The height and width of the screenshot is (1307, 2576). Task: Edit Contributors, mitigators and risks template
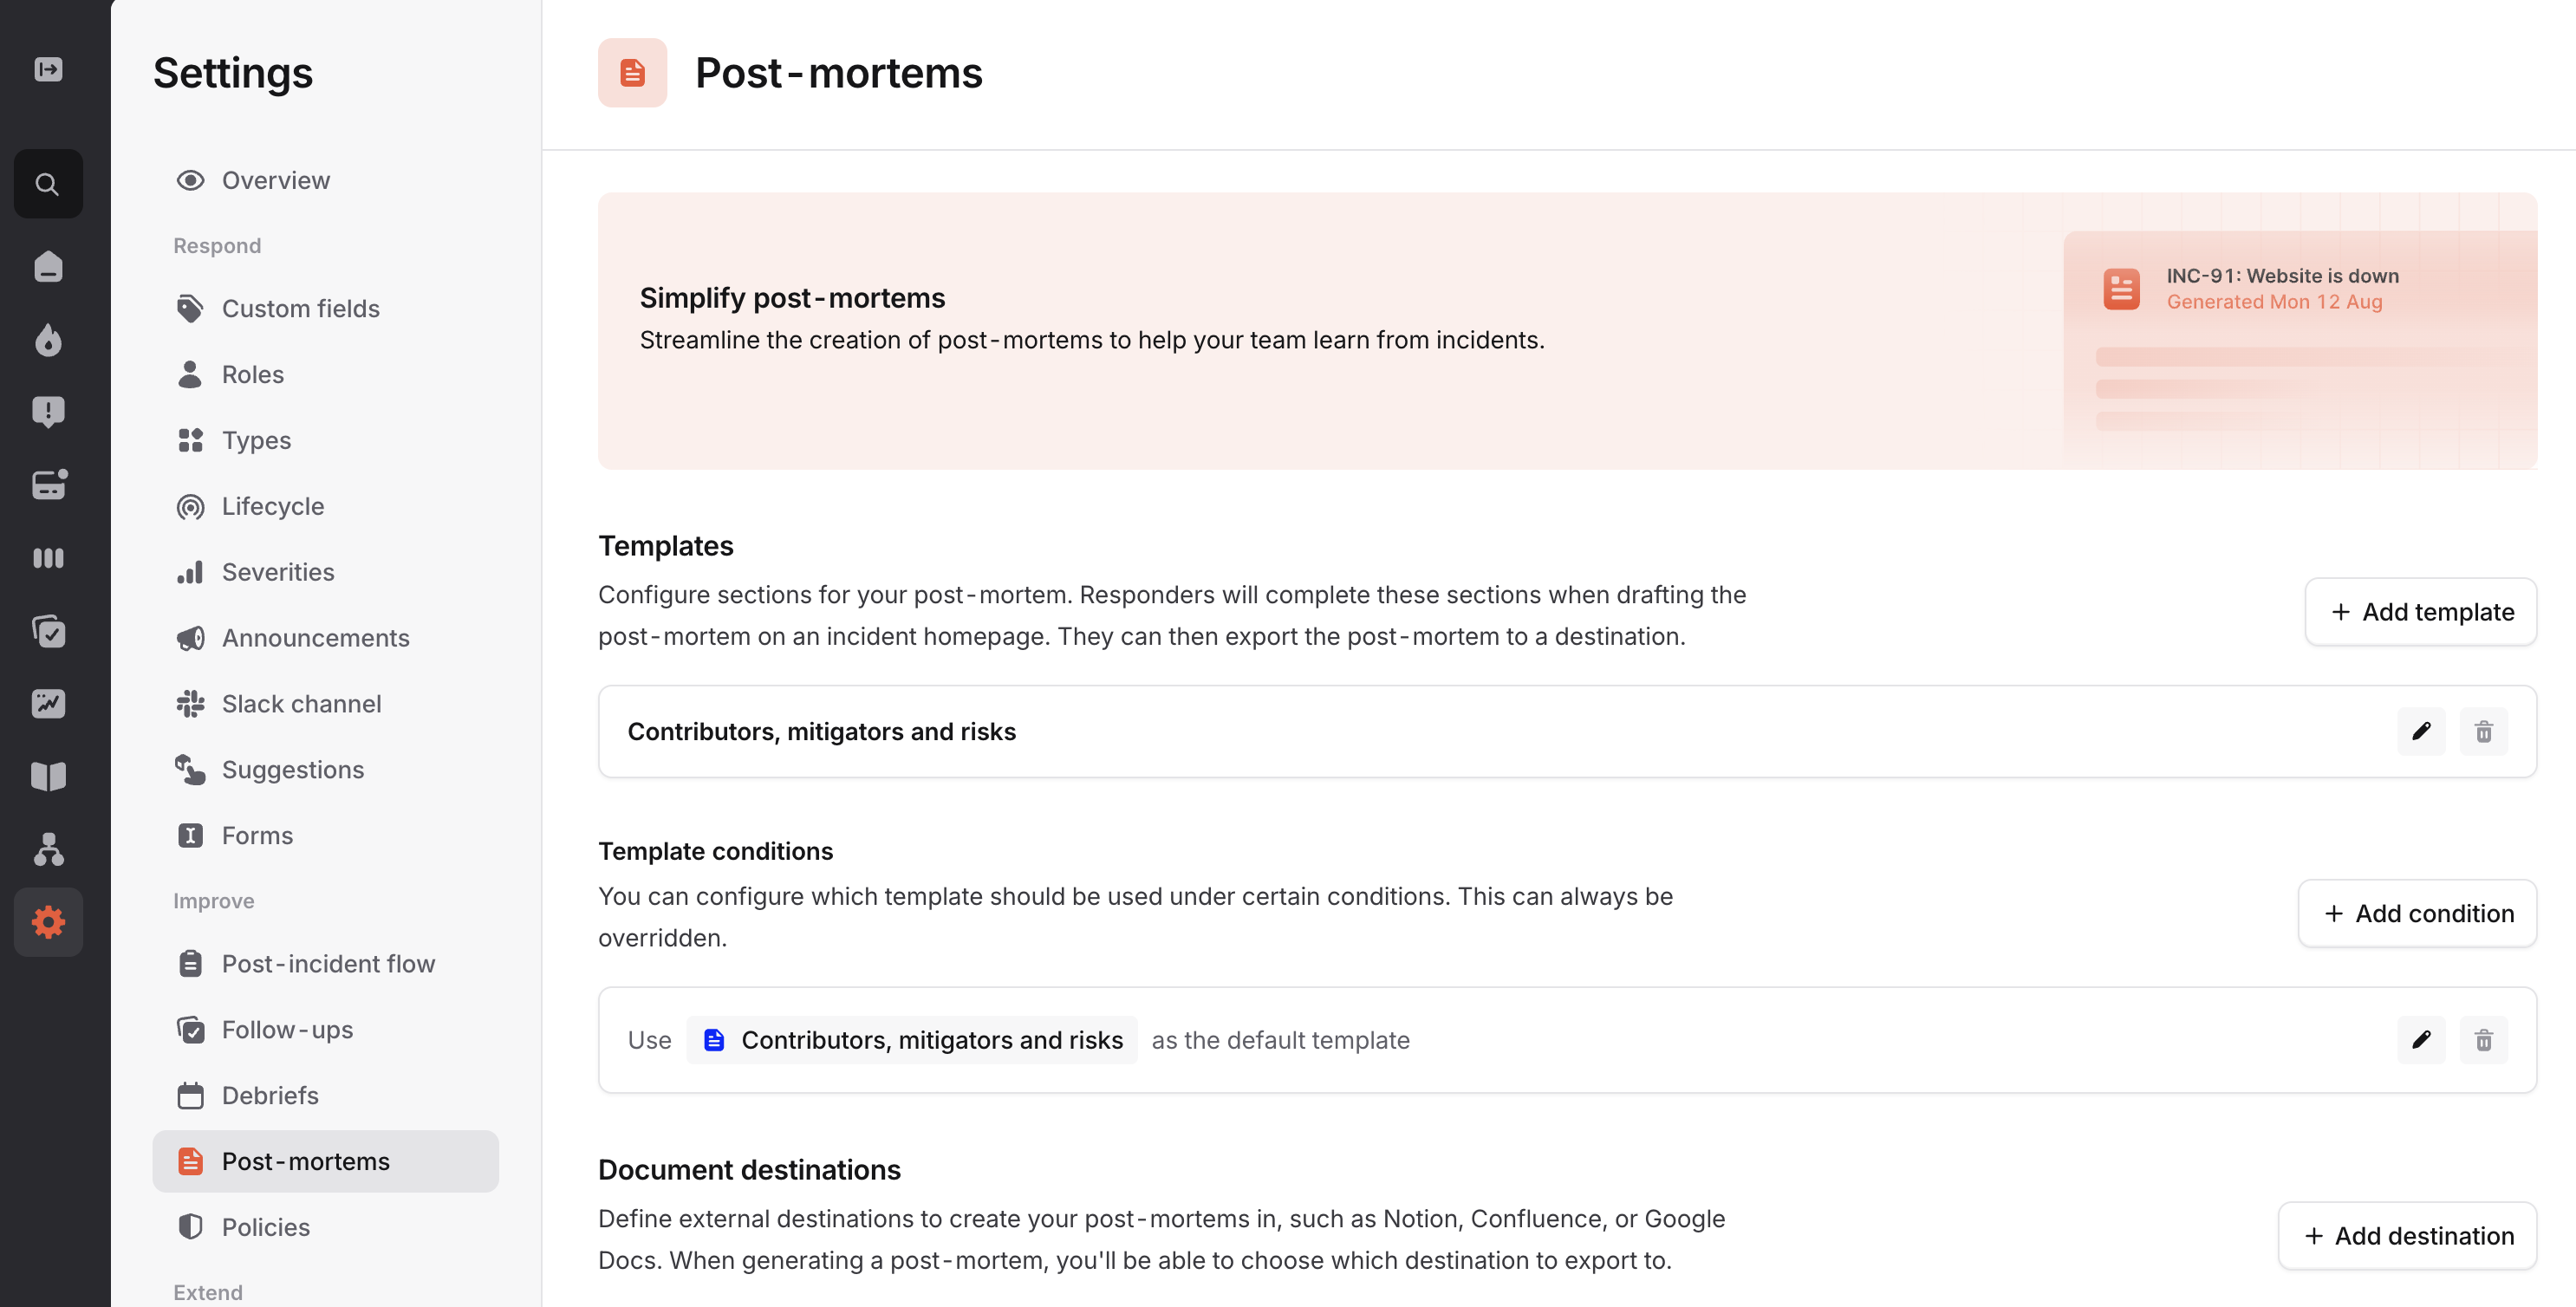coord(2420,732)
